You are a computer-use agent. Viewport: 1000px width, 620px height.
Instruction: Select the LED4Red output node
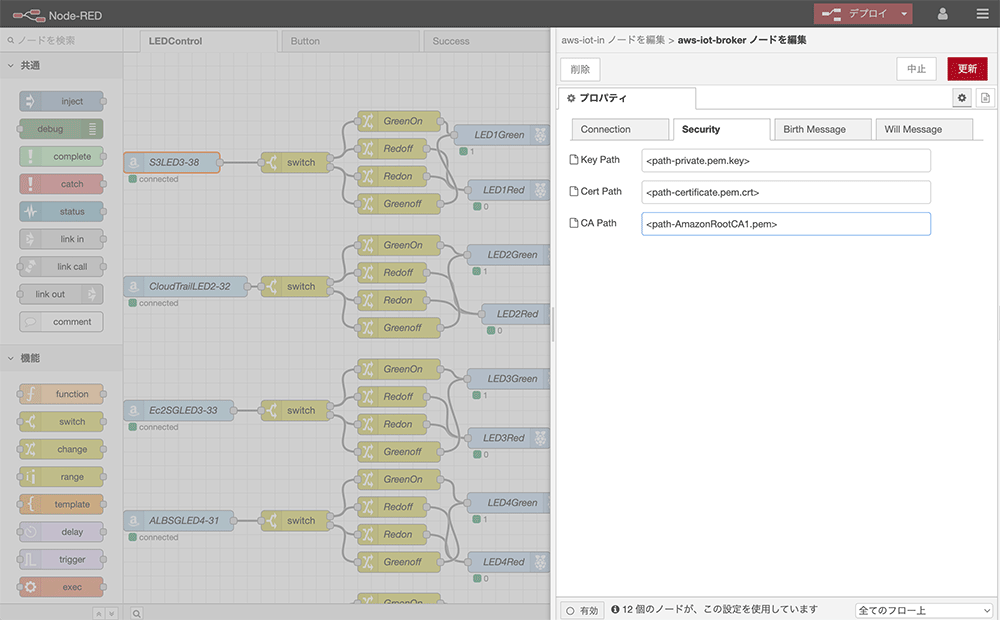tap(508, 562)
